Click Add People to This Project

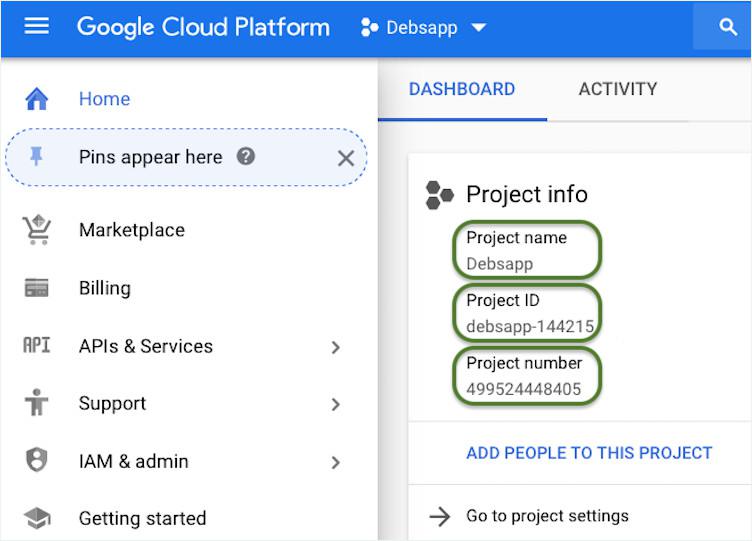coord(589,453)
